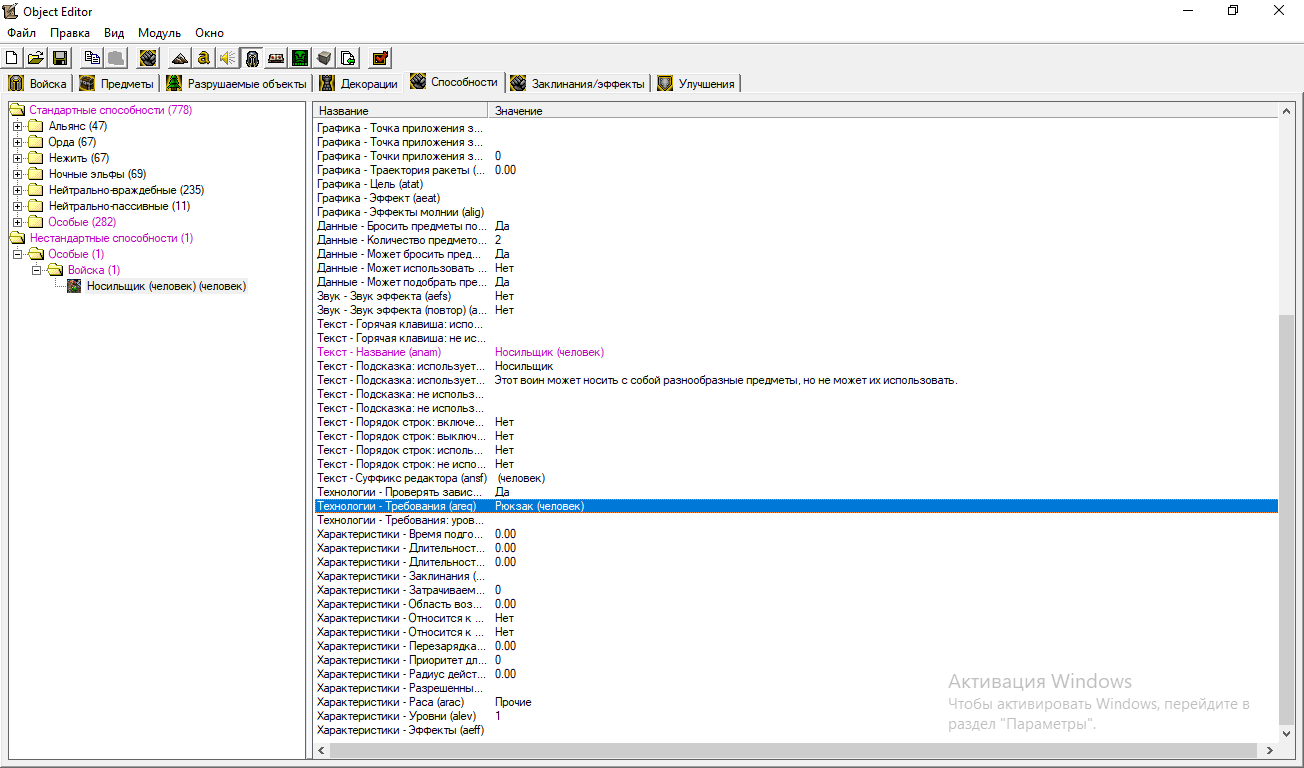This screenshot has width=1304, height=768.
Task: Paste the object using the paste toolbar icon
Action: click(x=116, y=58)
